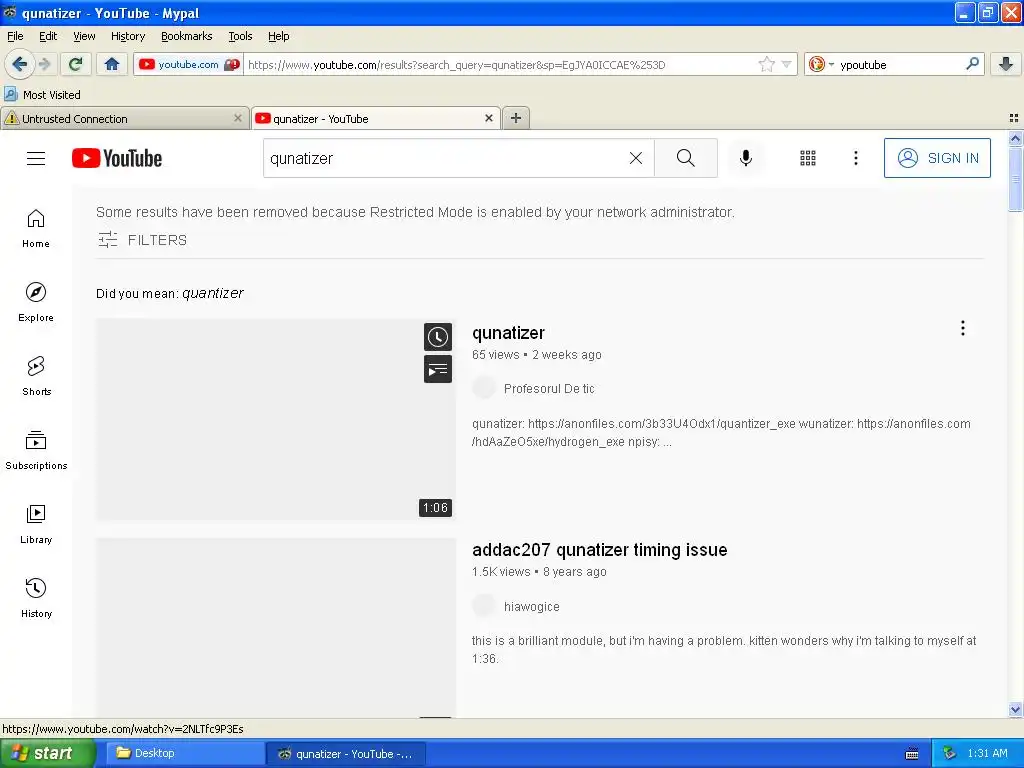This screenshot has height=768, width=1024.
Task: Click the taskbar clock showing 1:31 AM
Action: click(x=987, y=753)
